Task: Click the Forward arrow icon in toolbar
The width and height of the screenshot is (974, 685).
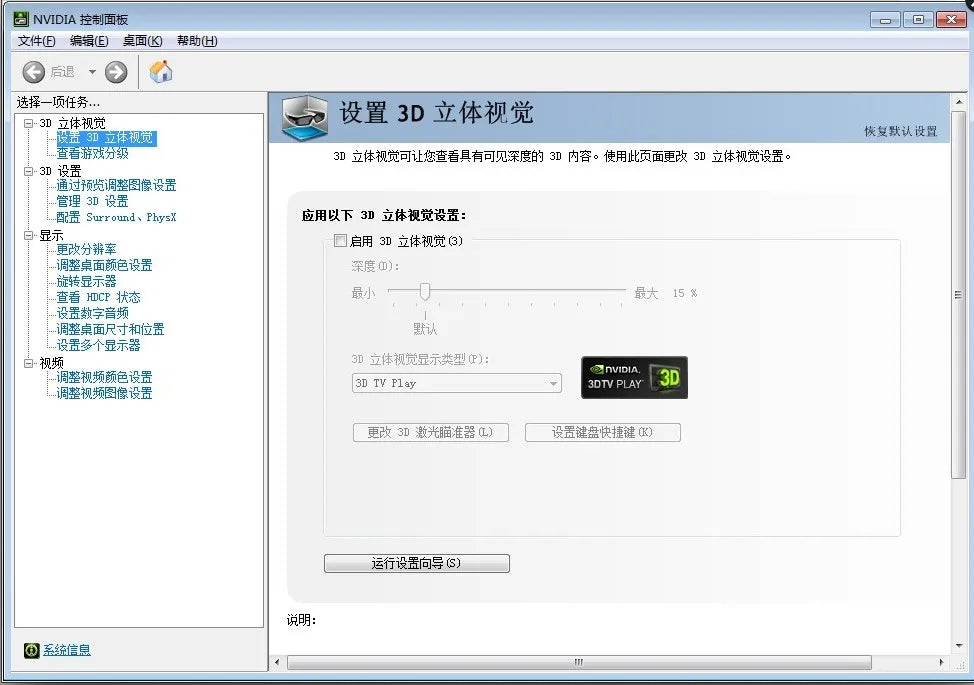Action: [116, 72]
